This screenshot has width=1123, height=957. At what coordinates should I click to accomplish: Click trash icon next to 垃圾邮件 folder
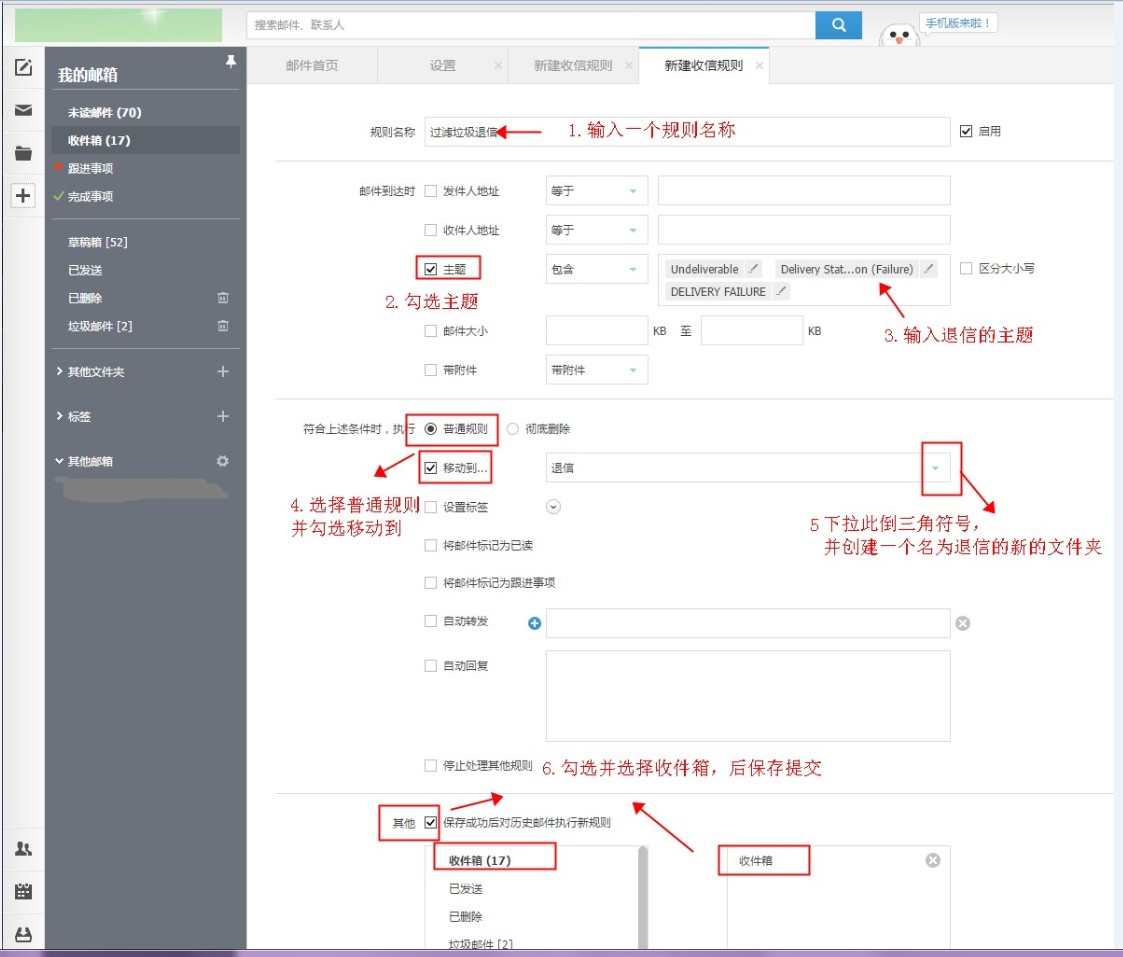point(223,326)
